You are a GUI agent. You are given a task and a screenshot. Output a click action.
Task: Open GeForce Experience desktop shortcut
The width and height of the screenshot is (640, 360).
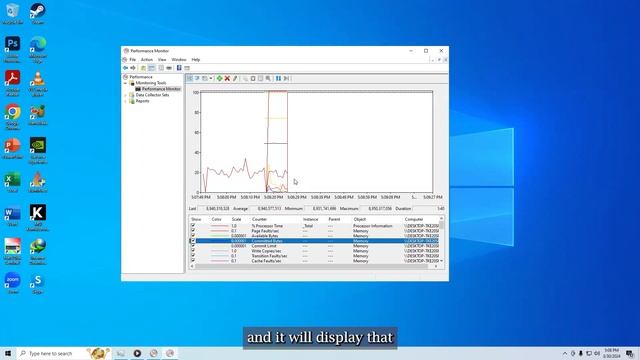point(38,150)
